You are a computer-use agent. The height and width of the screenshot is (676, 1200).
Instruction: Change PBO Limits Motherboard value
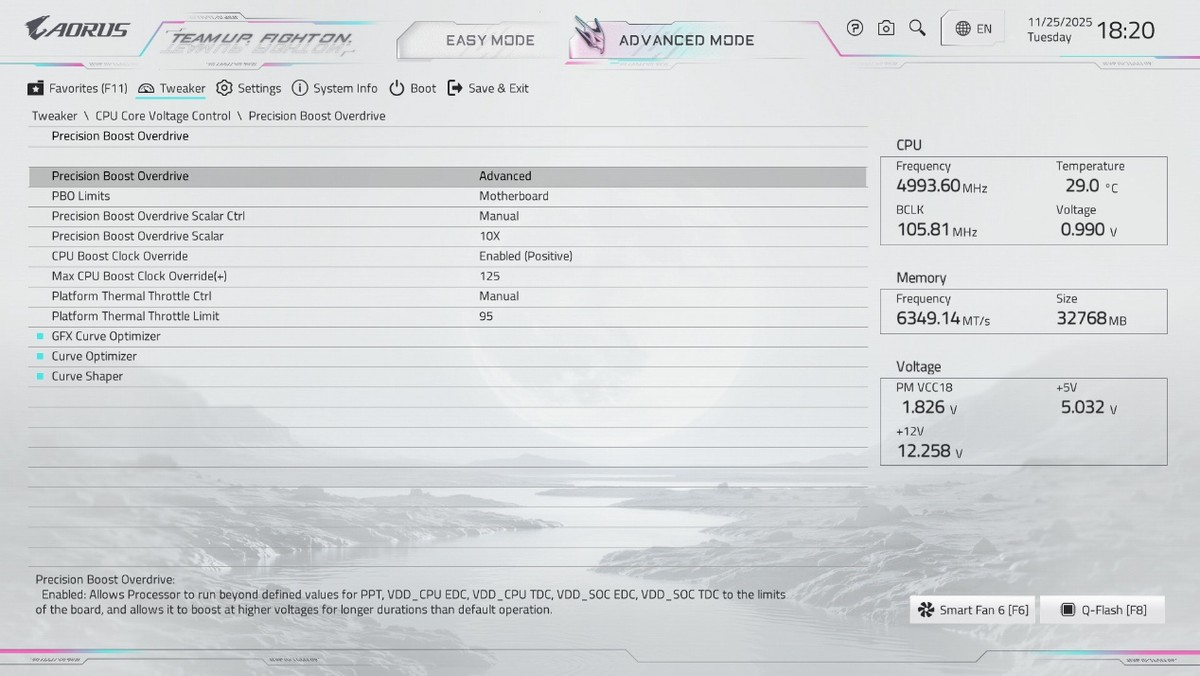tap(514, 196)
